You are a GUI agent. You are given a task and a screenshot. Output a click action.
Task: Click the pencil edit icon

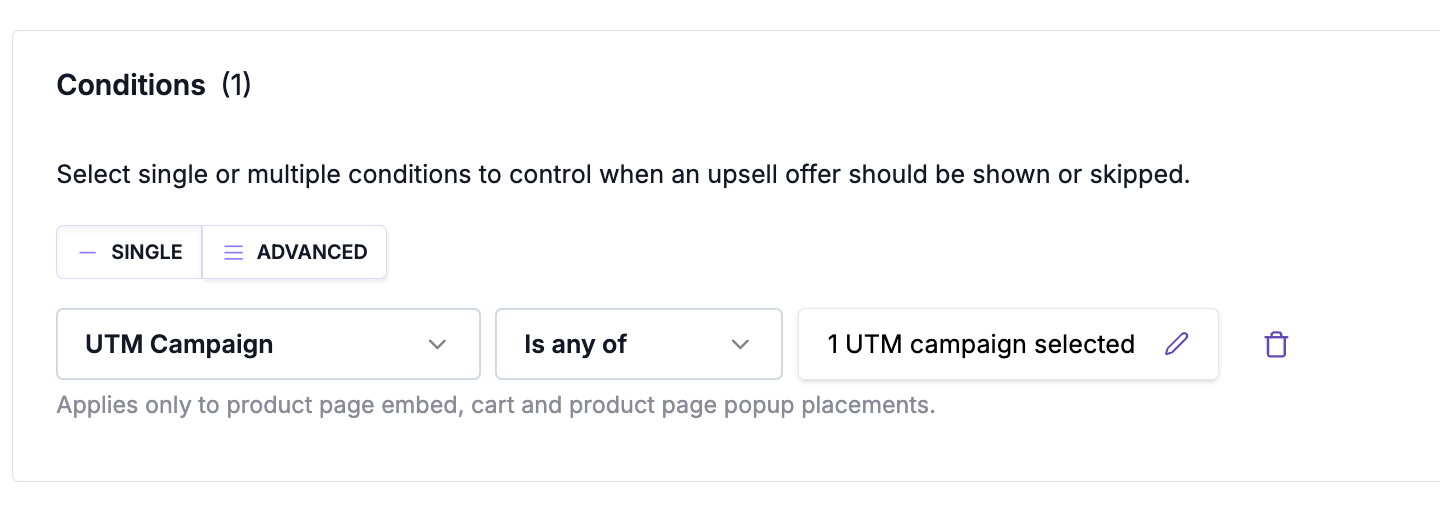[x=1177, y=344]
